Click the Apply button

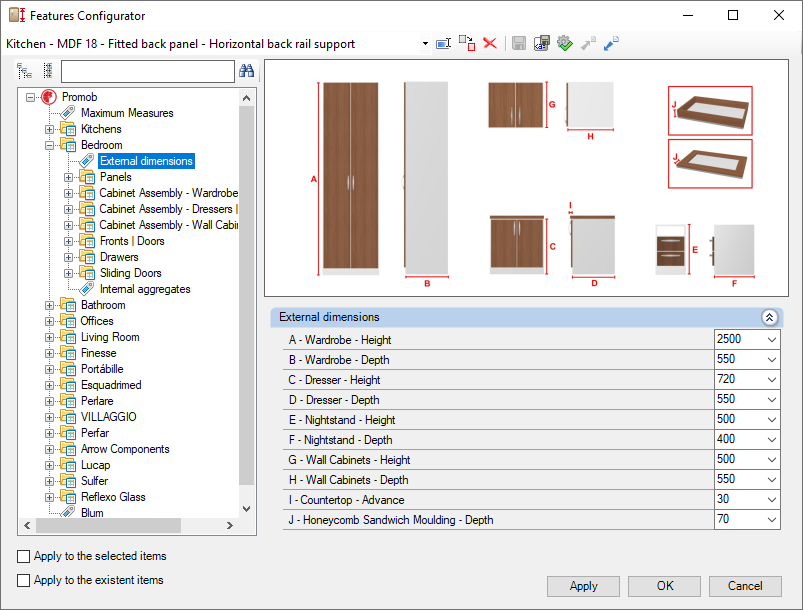point(583,586)
